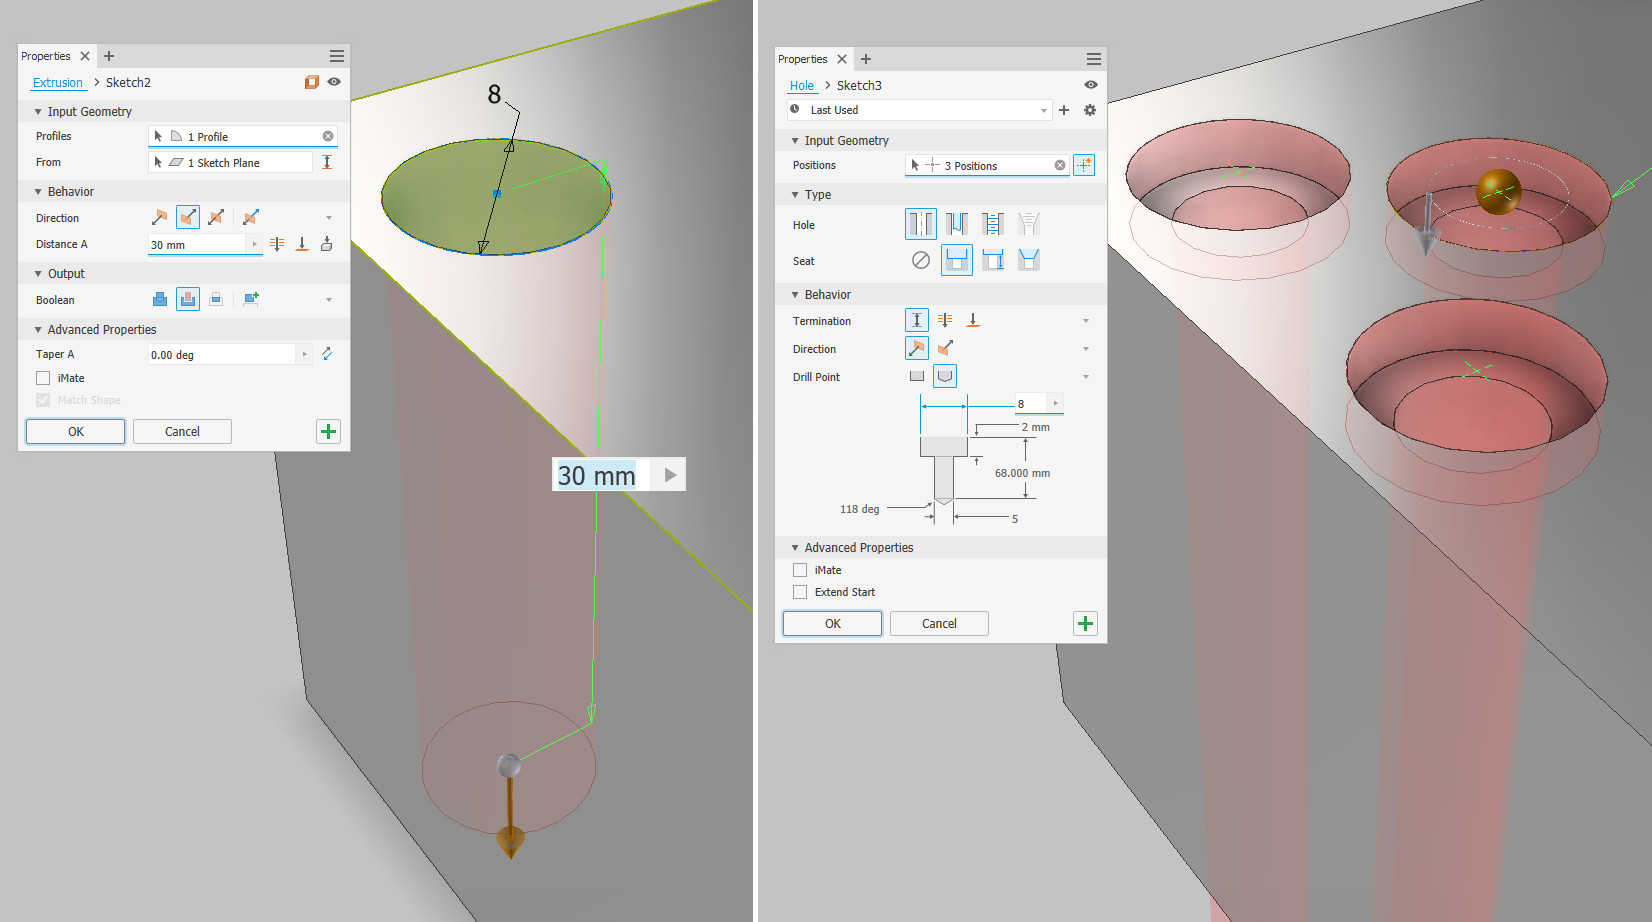Toggle Extrusion panel visibility eye

click(334, 82)
